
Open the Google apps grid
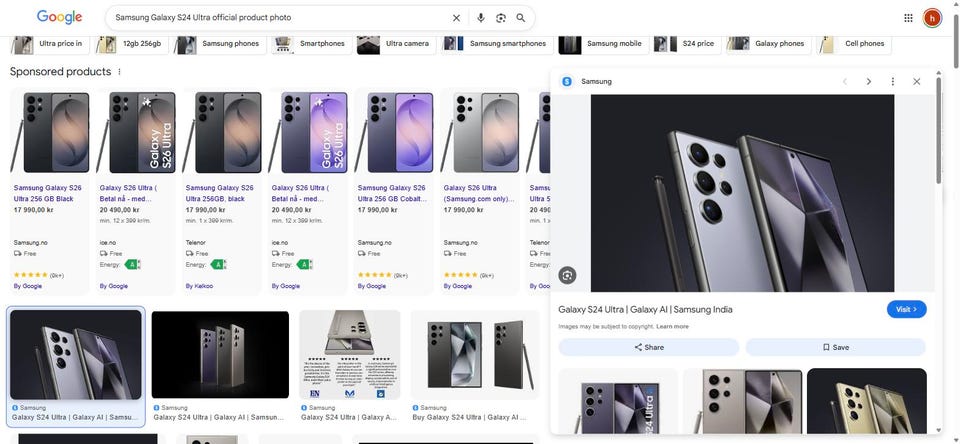909,18
